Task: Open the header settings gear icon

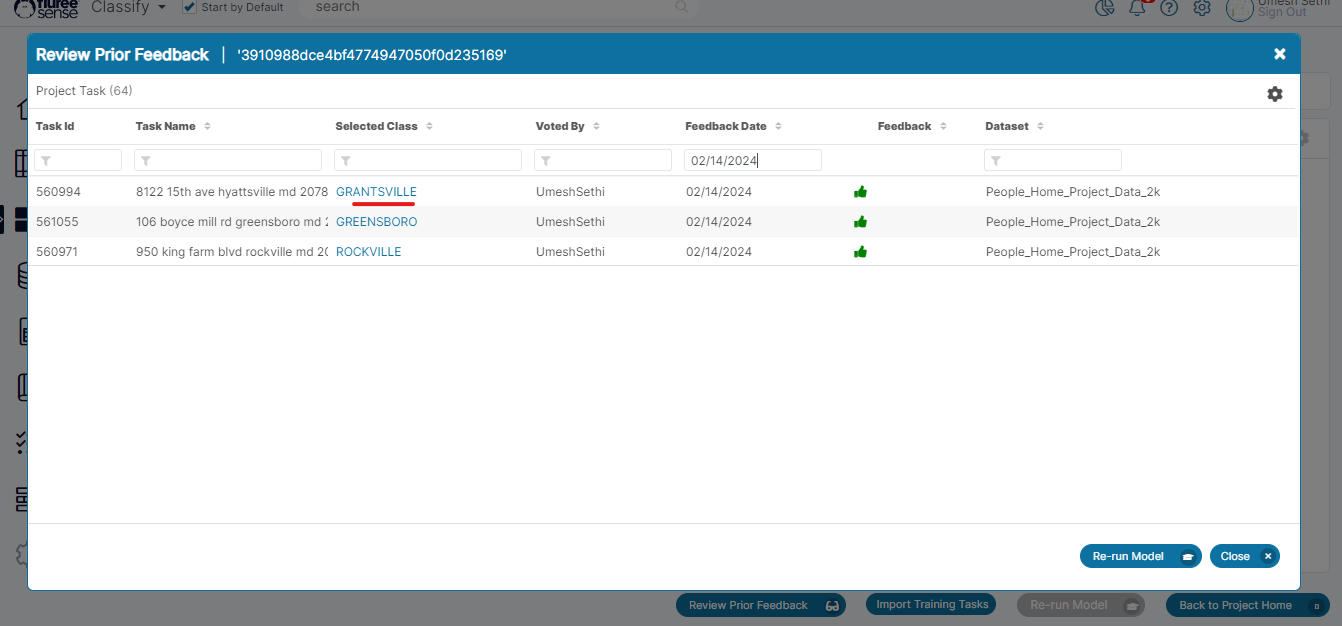Action: pos(1202,8)
